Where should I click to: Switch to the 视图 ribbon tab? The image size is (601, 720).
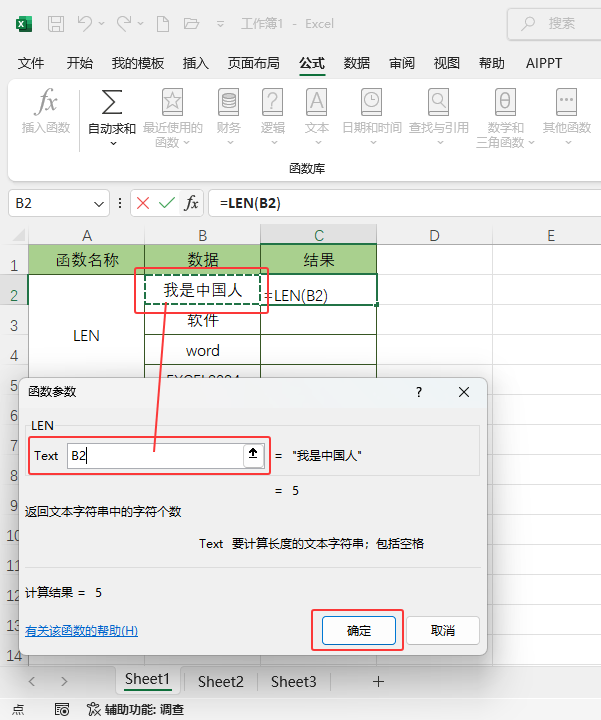447,63
